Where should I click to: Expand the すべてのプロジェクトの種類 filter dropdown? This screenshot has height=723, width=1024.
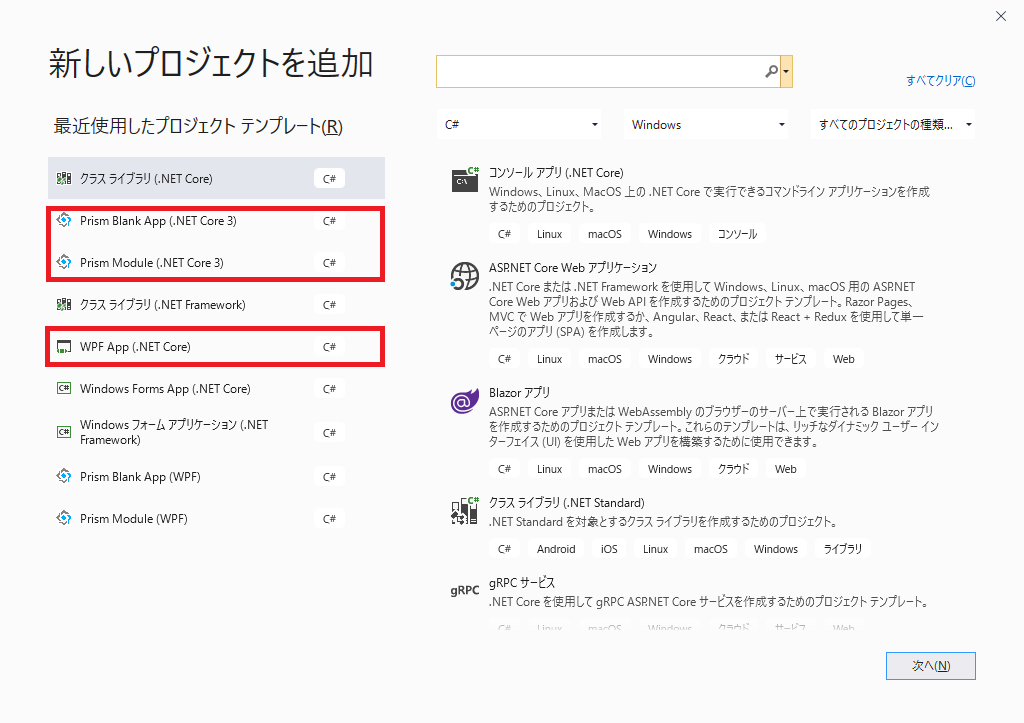pyautogui.click(x=893, y=125)
